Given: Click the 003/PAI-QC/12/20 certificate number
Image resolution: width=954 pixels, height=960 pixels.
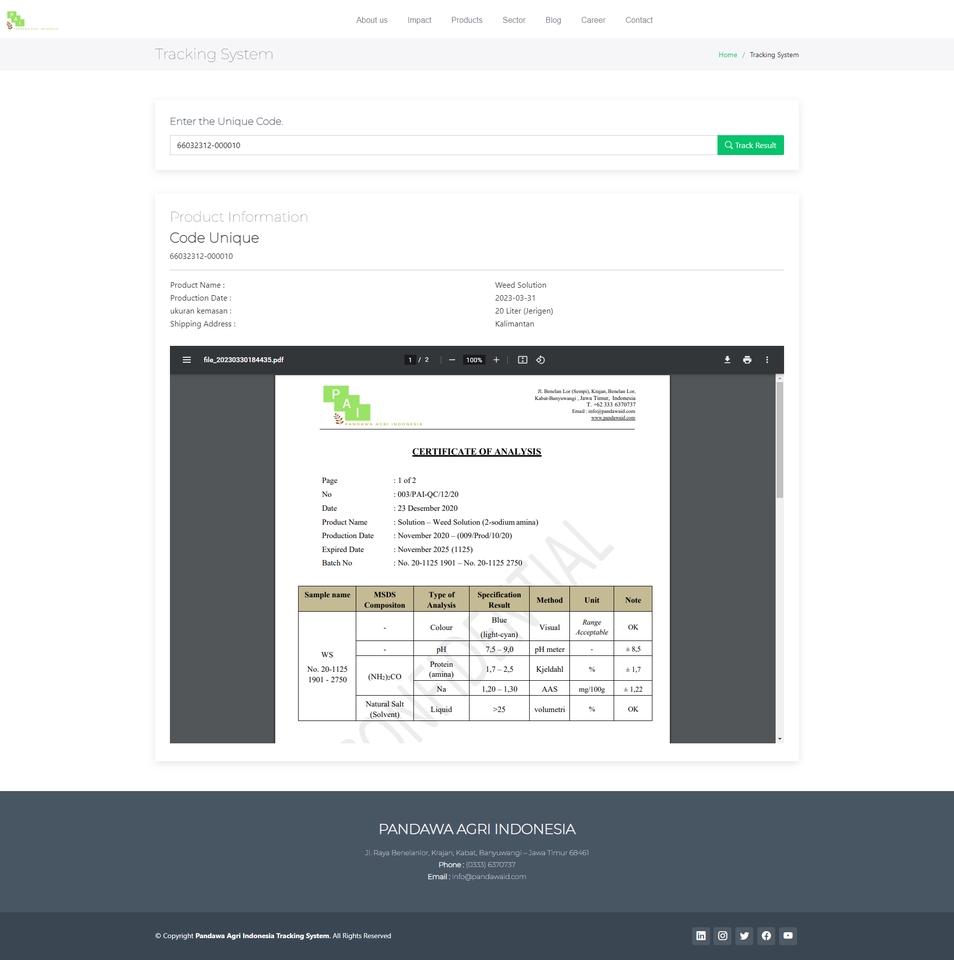Looking at the screenshot, I should [x=428, y=494].
